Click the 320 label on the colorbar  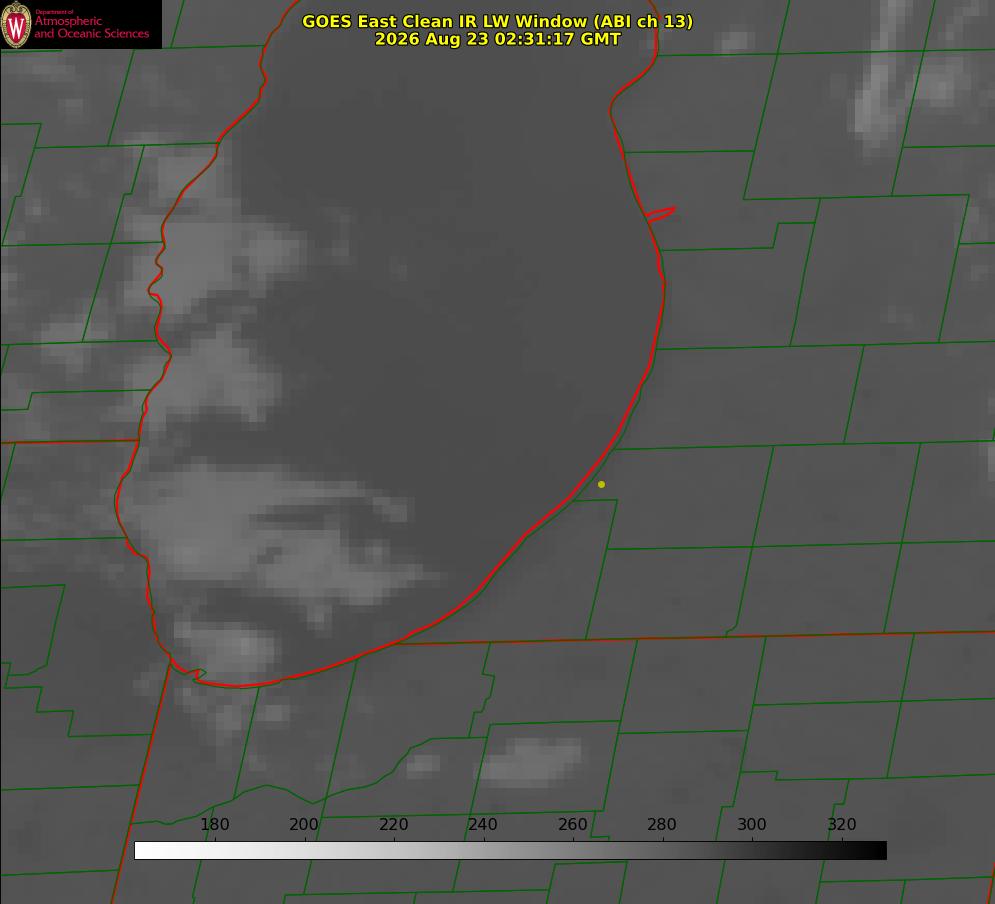pos(842,824)
